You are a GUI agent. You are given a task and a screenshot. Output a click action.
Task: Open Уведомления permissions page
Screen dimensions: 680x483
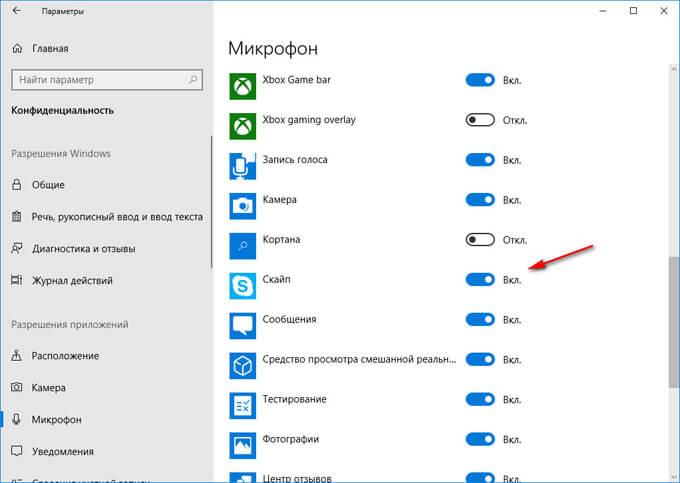(x=52, y=452)
